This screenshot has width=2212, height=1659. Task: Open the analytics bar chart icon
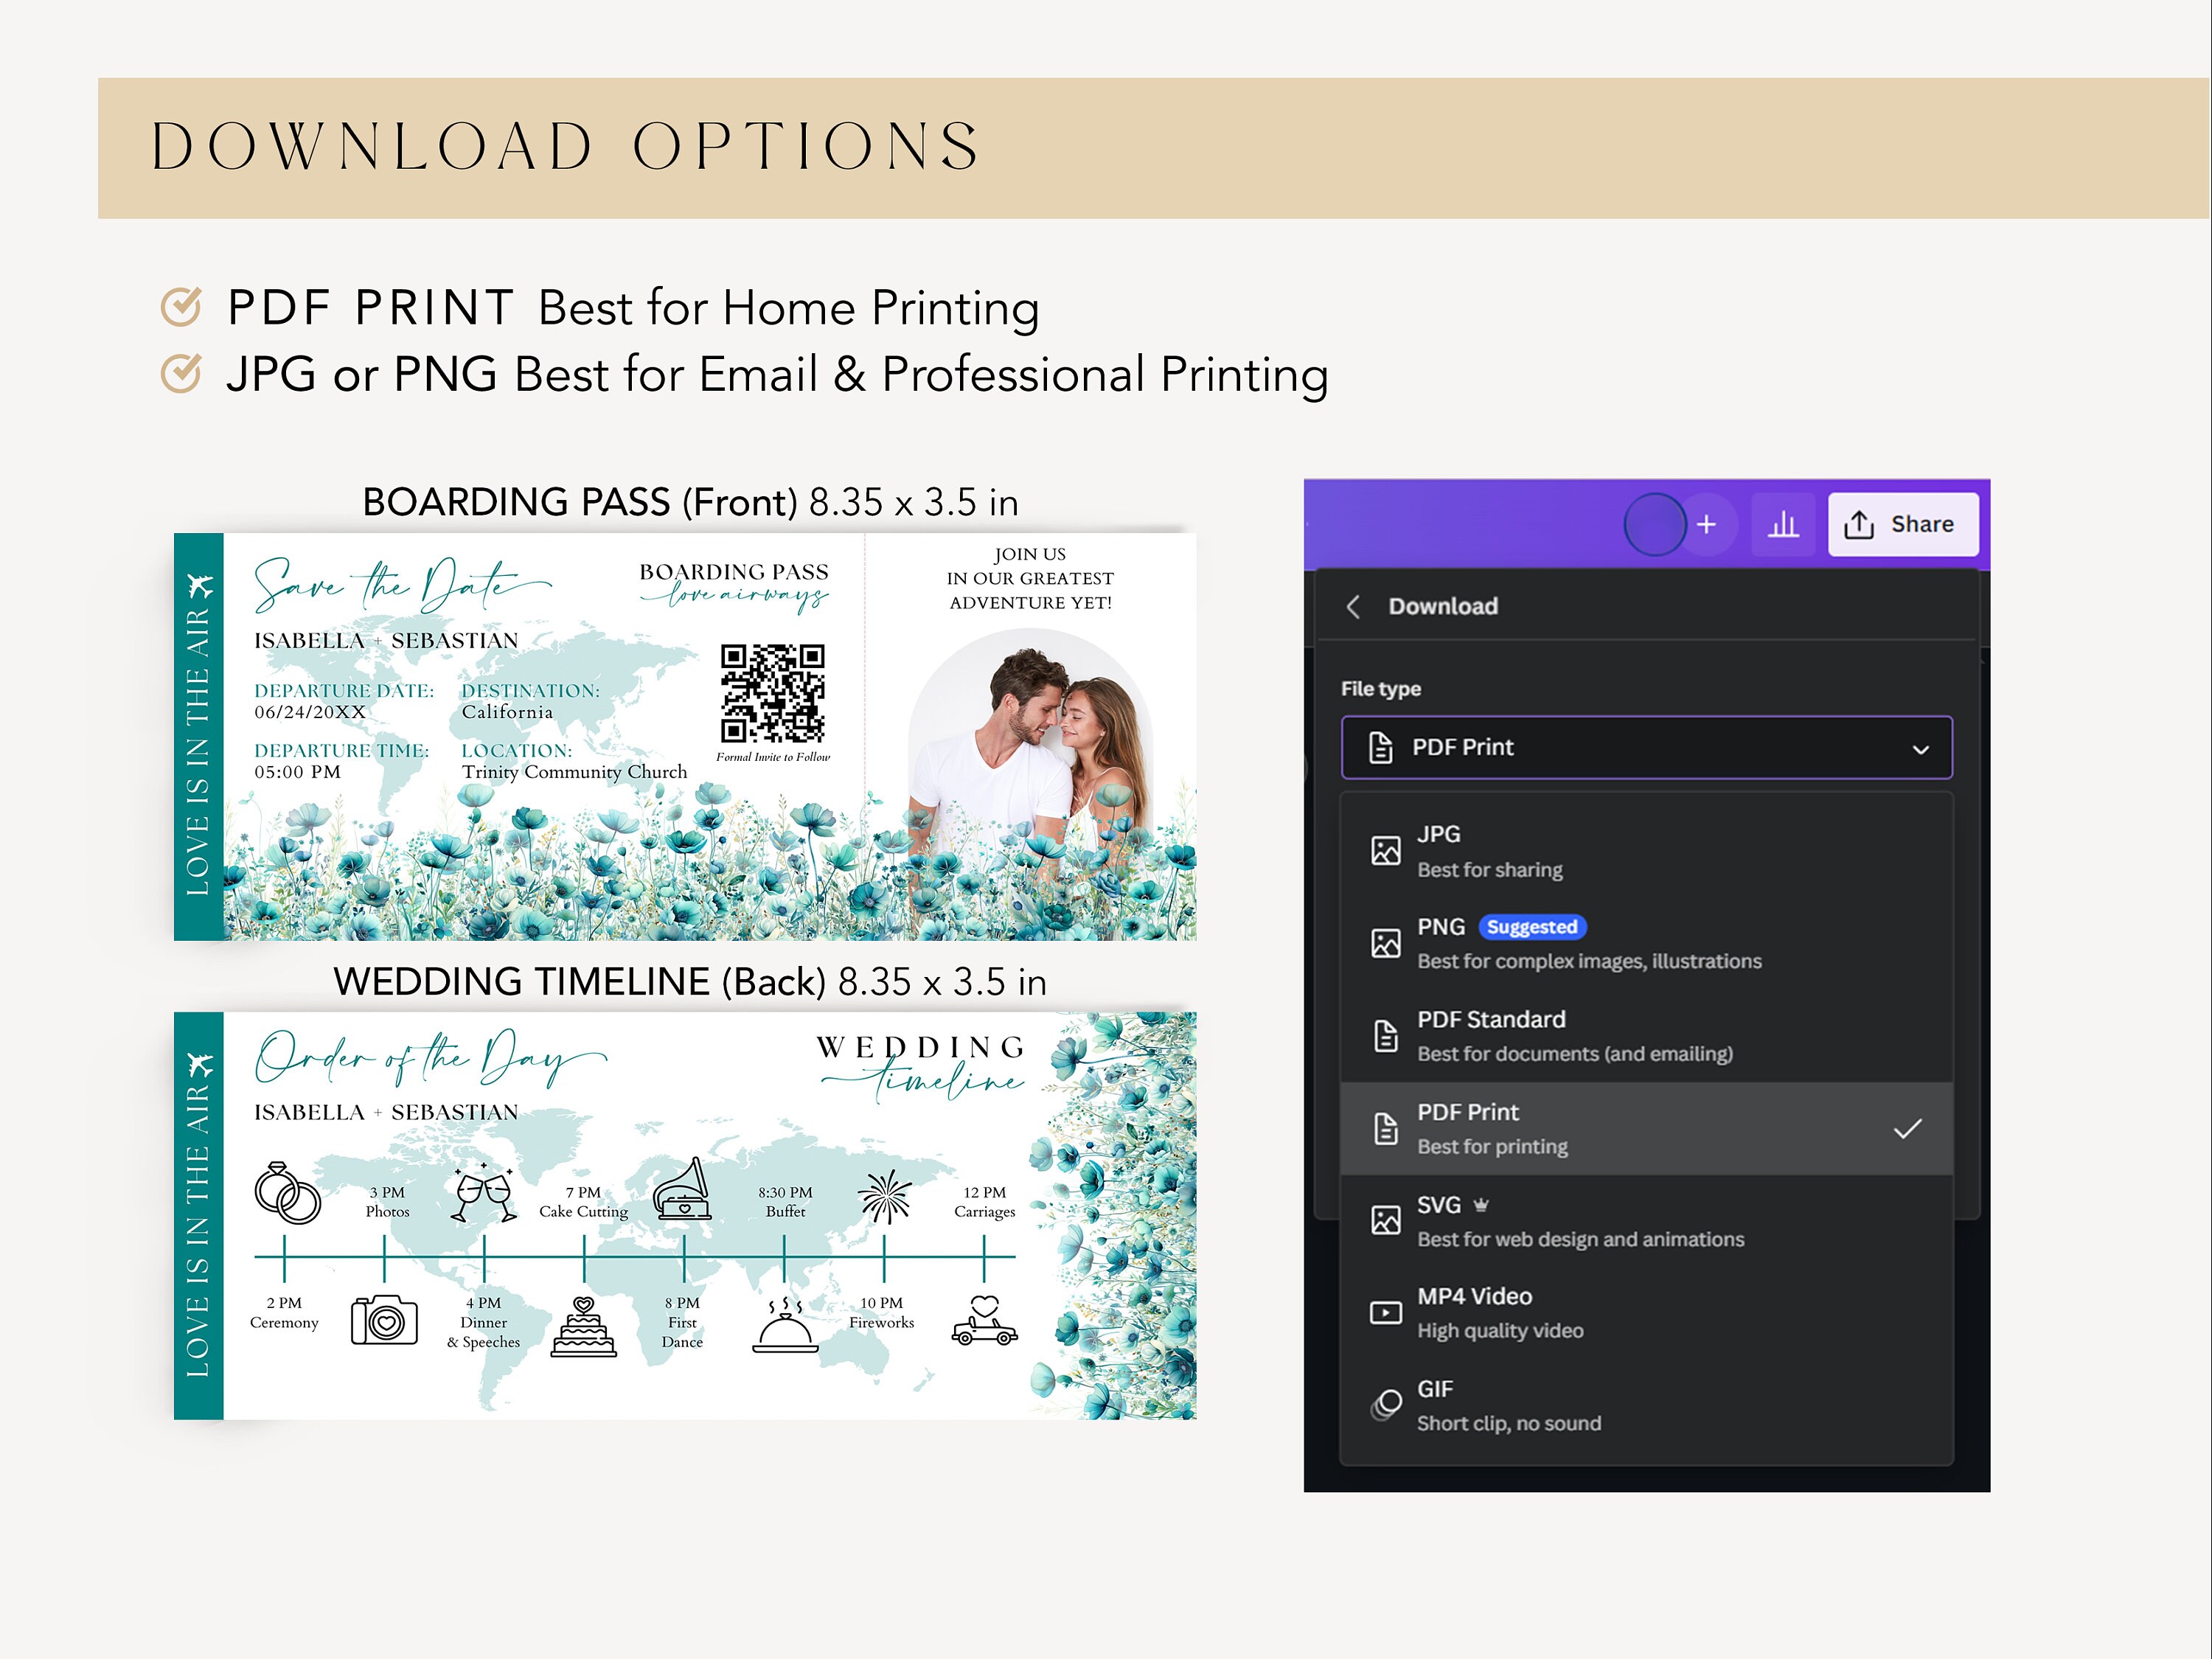(1783, 524)
